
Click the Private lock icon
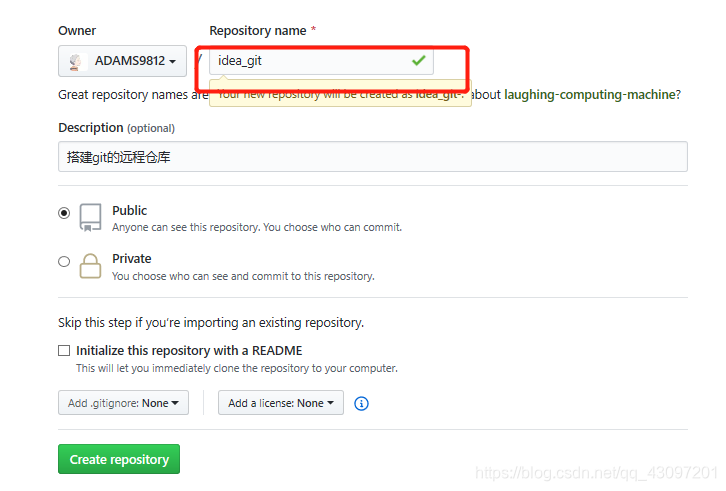click(90, 266)
